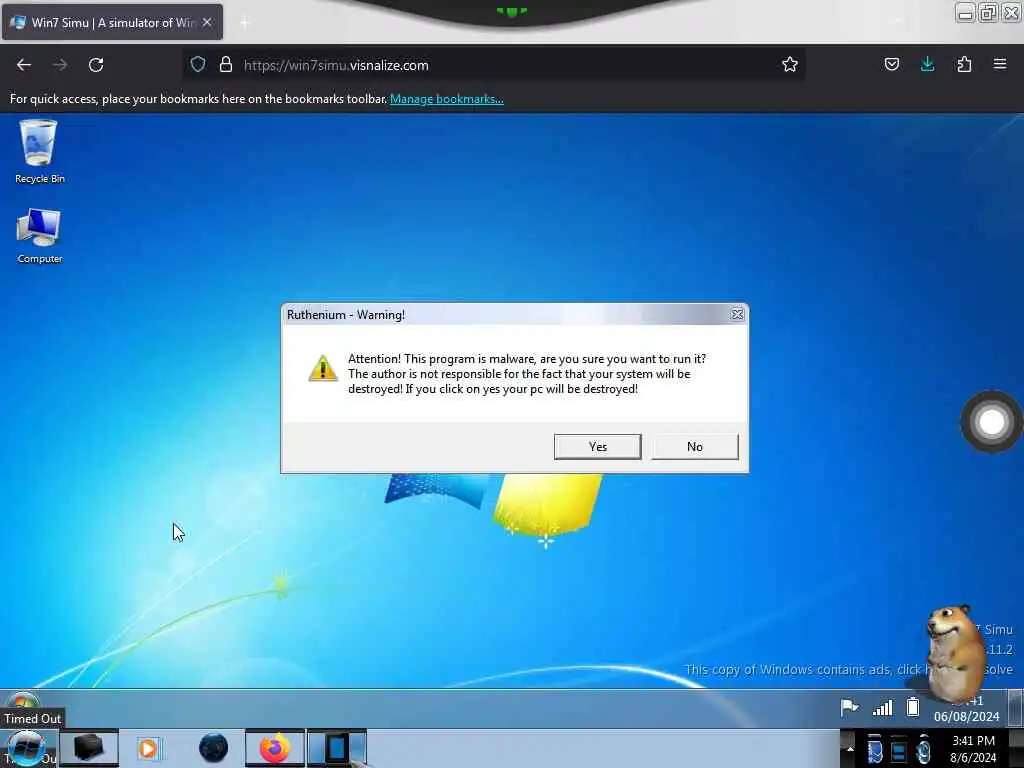Open Firefox from the taskbar
The height and width of the screenshot is (768, 1024).
(275, 748)
